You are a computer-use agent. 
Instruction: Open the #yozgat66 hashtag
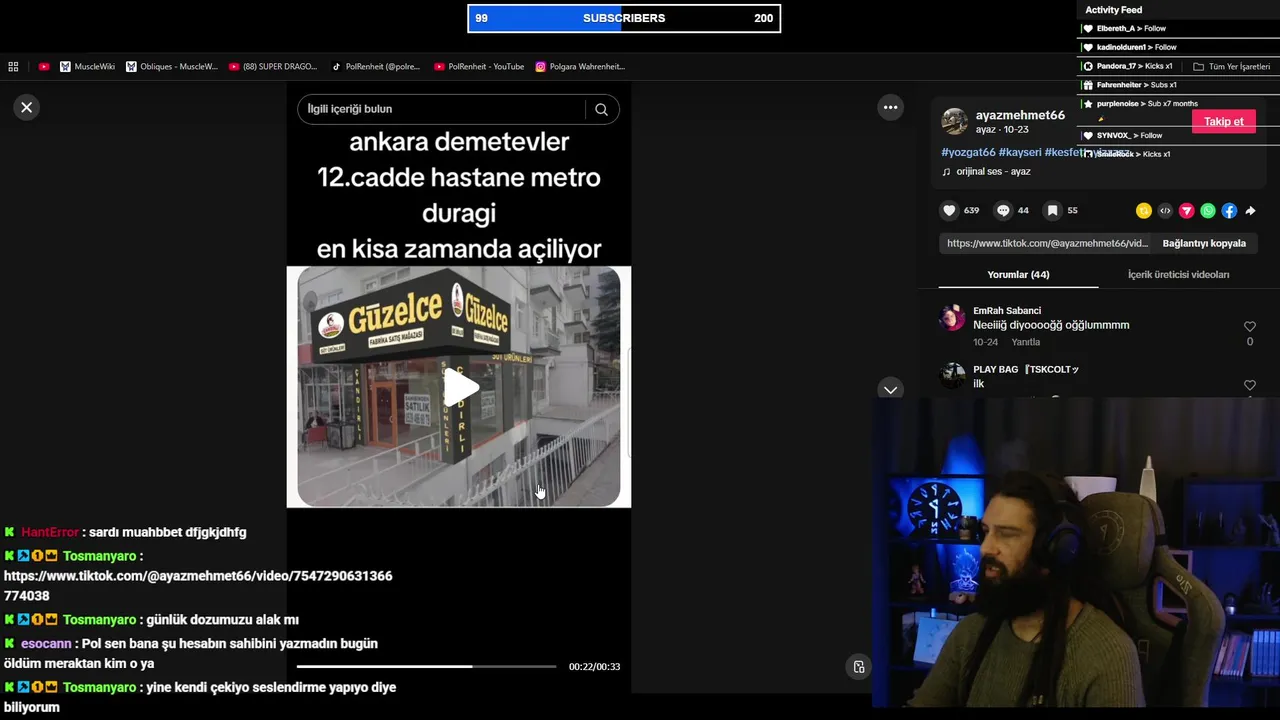[x=968, y=152]
